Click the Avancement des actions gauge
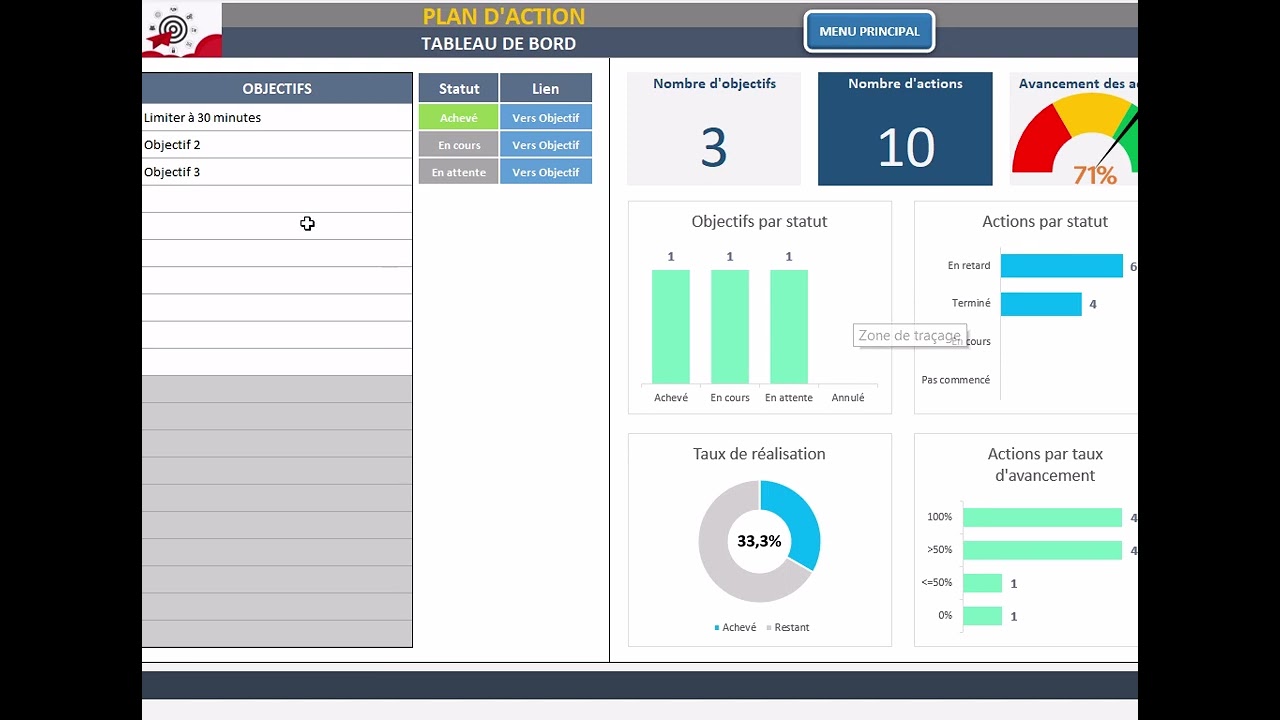This screenshot has width=1280, height=720. click(x=1074, y=129)
